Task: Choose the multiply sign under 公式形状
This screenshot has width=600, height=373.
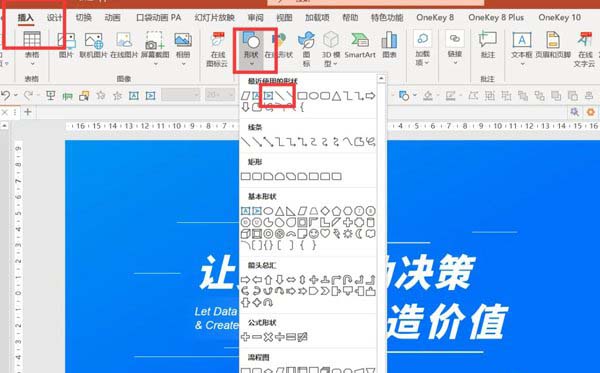Action: [268, 337]
